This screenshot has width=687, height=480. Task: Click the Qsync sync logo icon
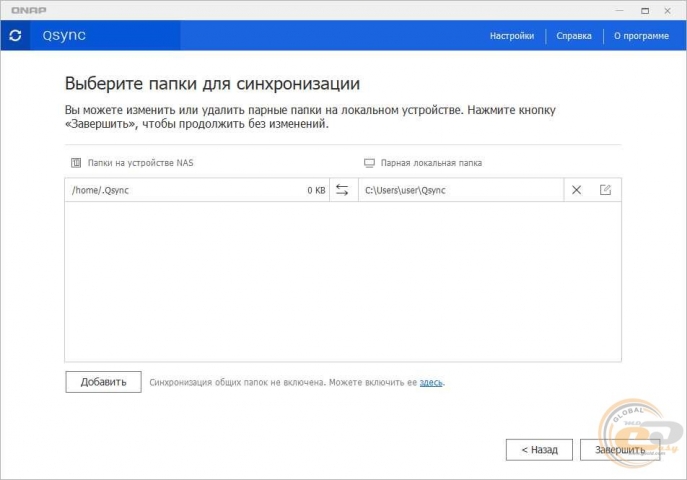[15, 35]
